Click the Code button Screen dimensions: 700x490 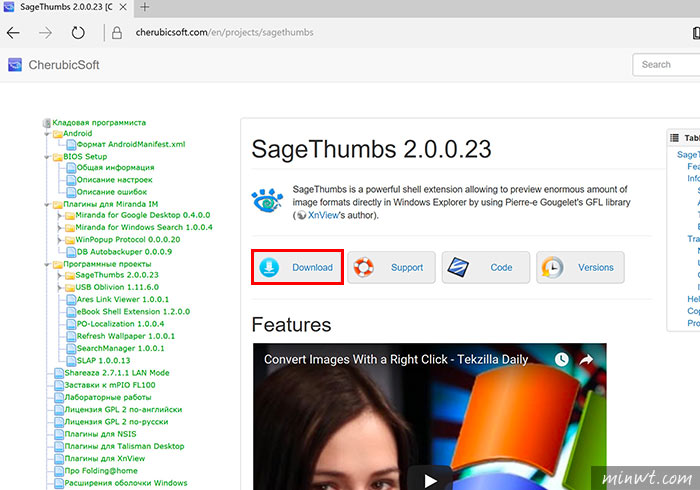point(486,267)
